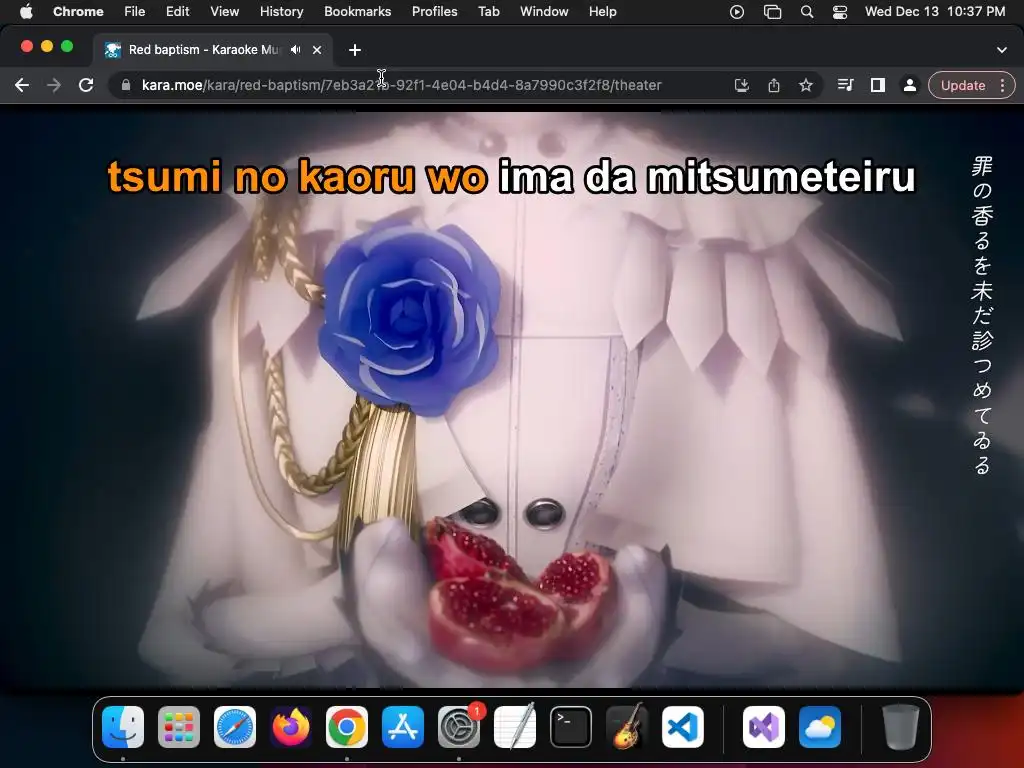Select the Red baptism - Karaoke tab
Screen dimensions: 1024x768
[212, 50]
